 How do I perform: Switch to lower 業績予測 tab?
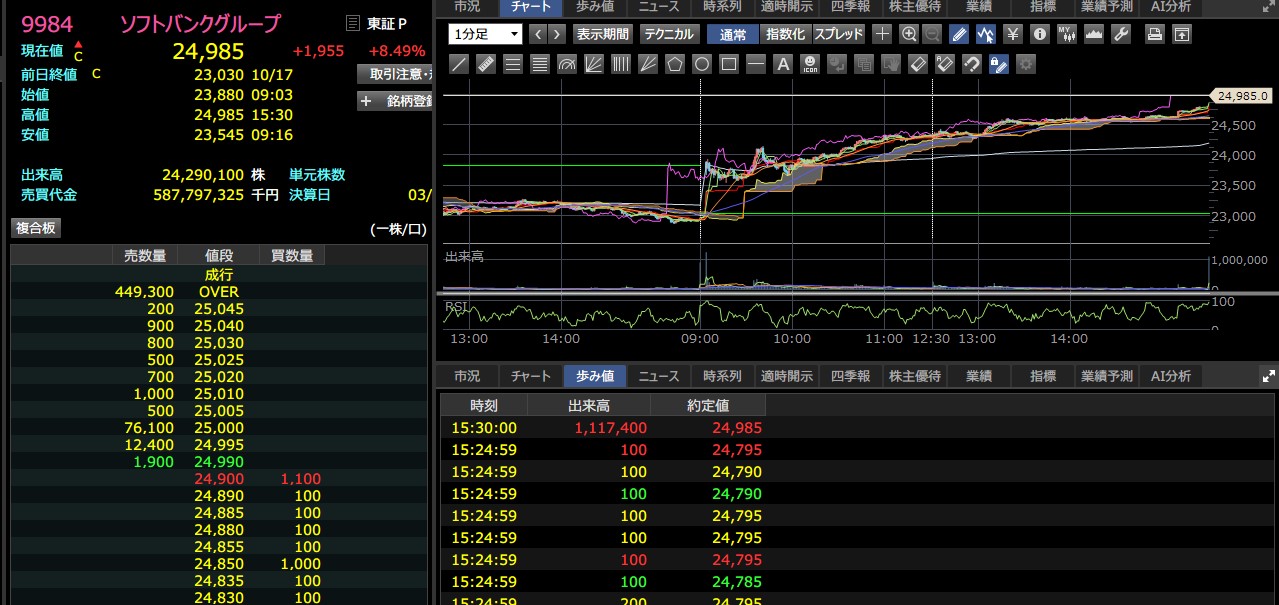click(x=1107, y=376)
